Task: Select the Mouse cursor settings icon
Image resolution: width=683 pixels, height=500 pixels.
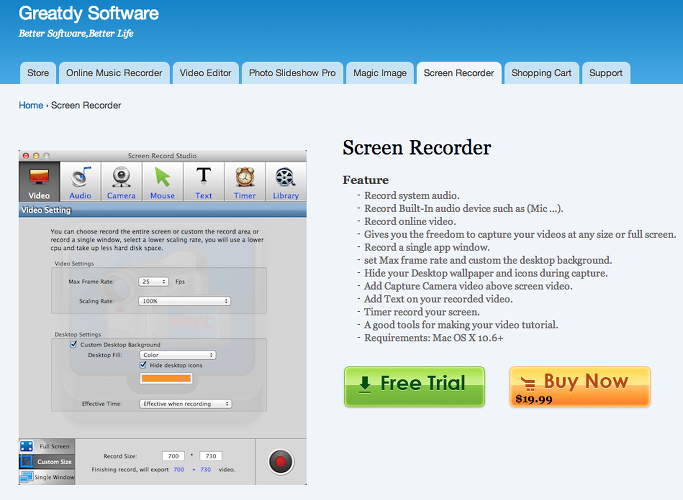Action: [162, 181]
